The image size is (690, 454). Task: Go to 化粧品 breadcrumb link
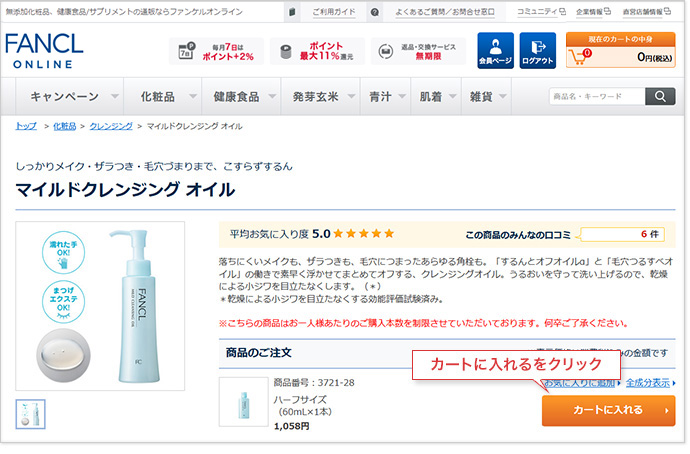click(x=65, y=126)
